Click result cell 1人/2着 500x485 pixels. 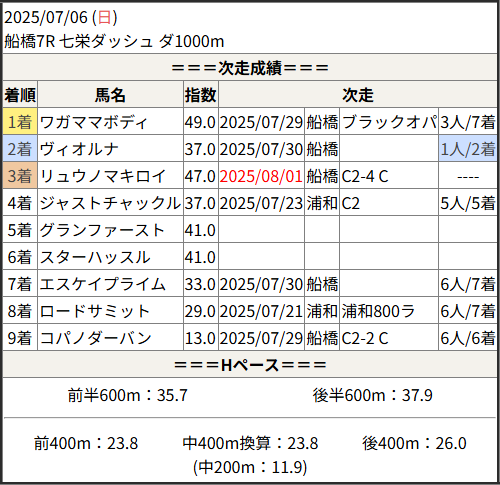click(x=468, y=149)
